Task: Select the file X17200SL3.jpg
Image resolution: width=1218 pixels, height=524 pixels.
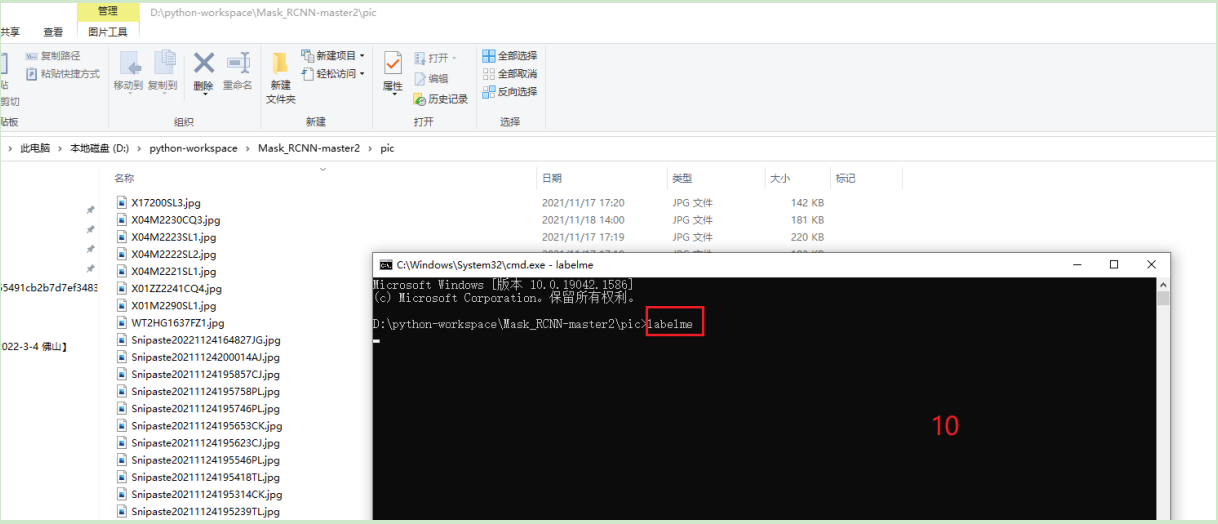Action: click(166, 203)
